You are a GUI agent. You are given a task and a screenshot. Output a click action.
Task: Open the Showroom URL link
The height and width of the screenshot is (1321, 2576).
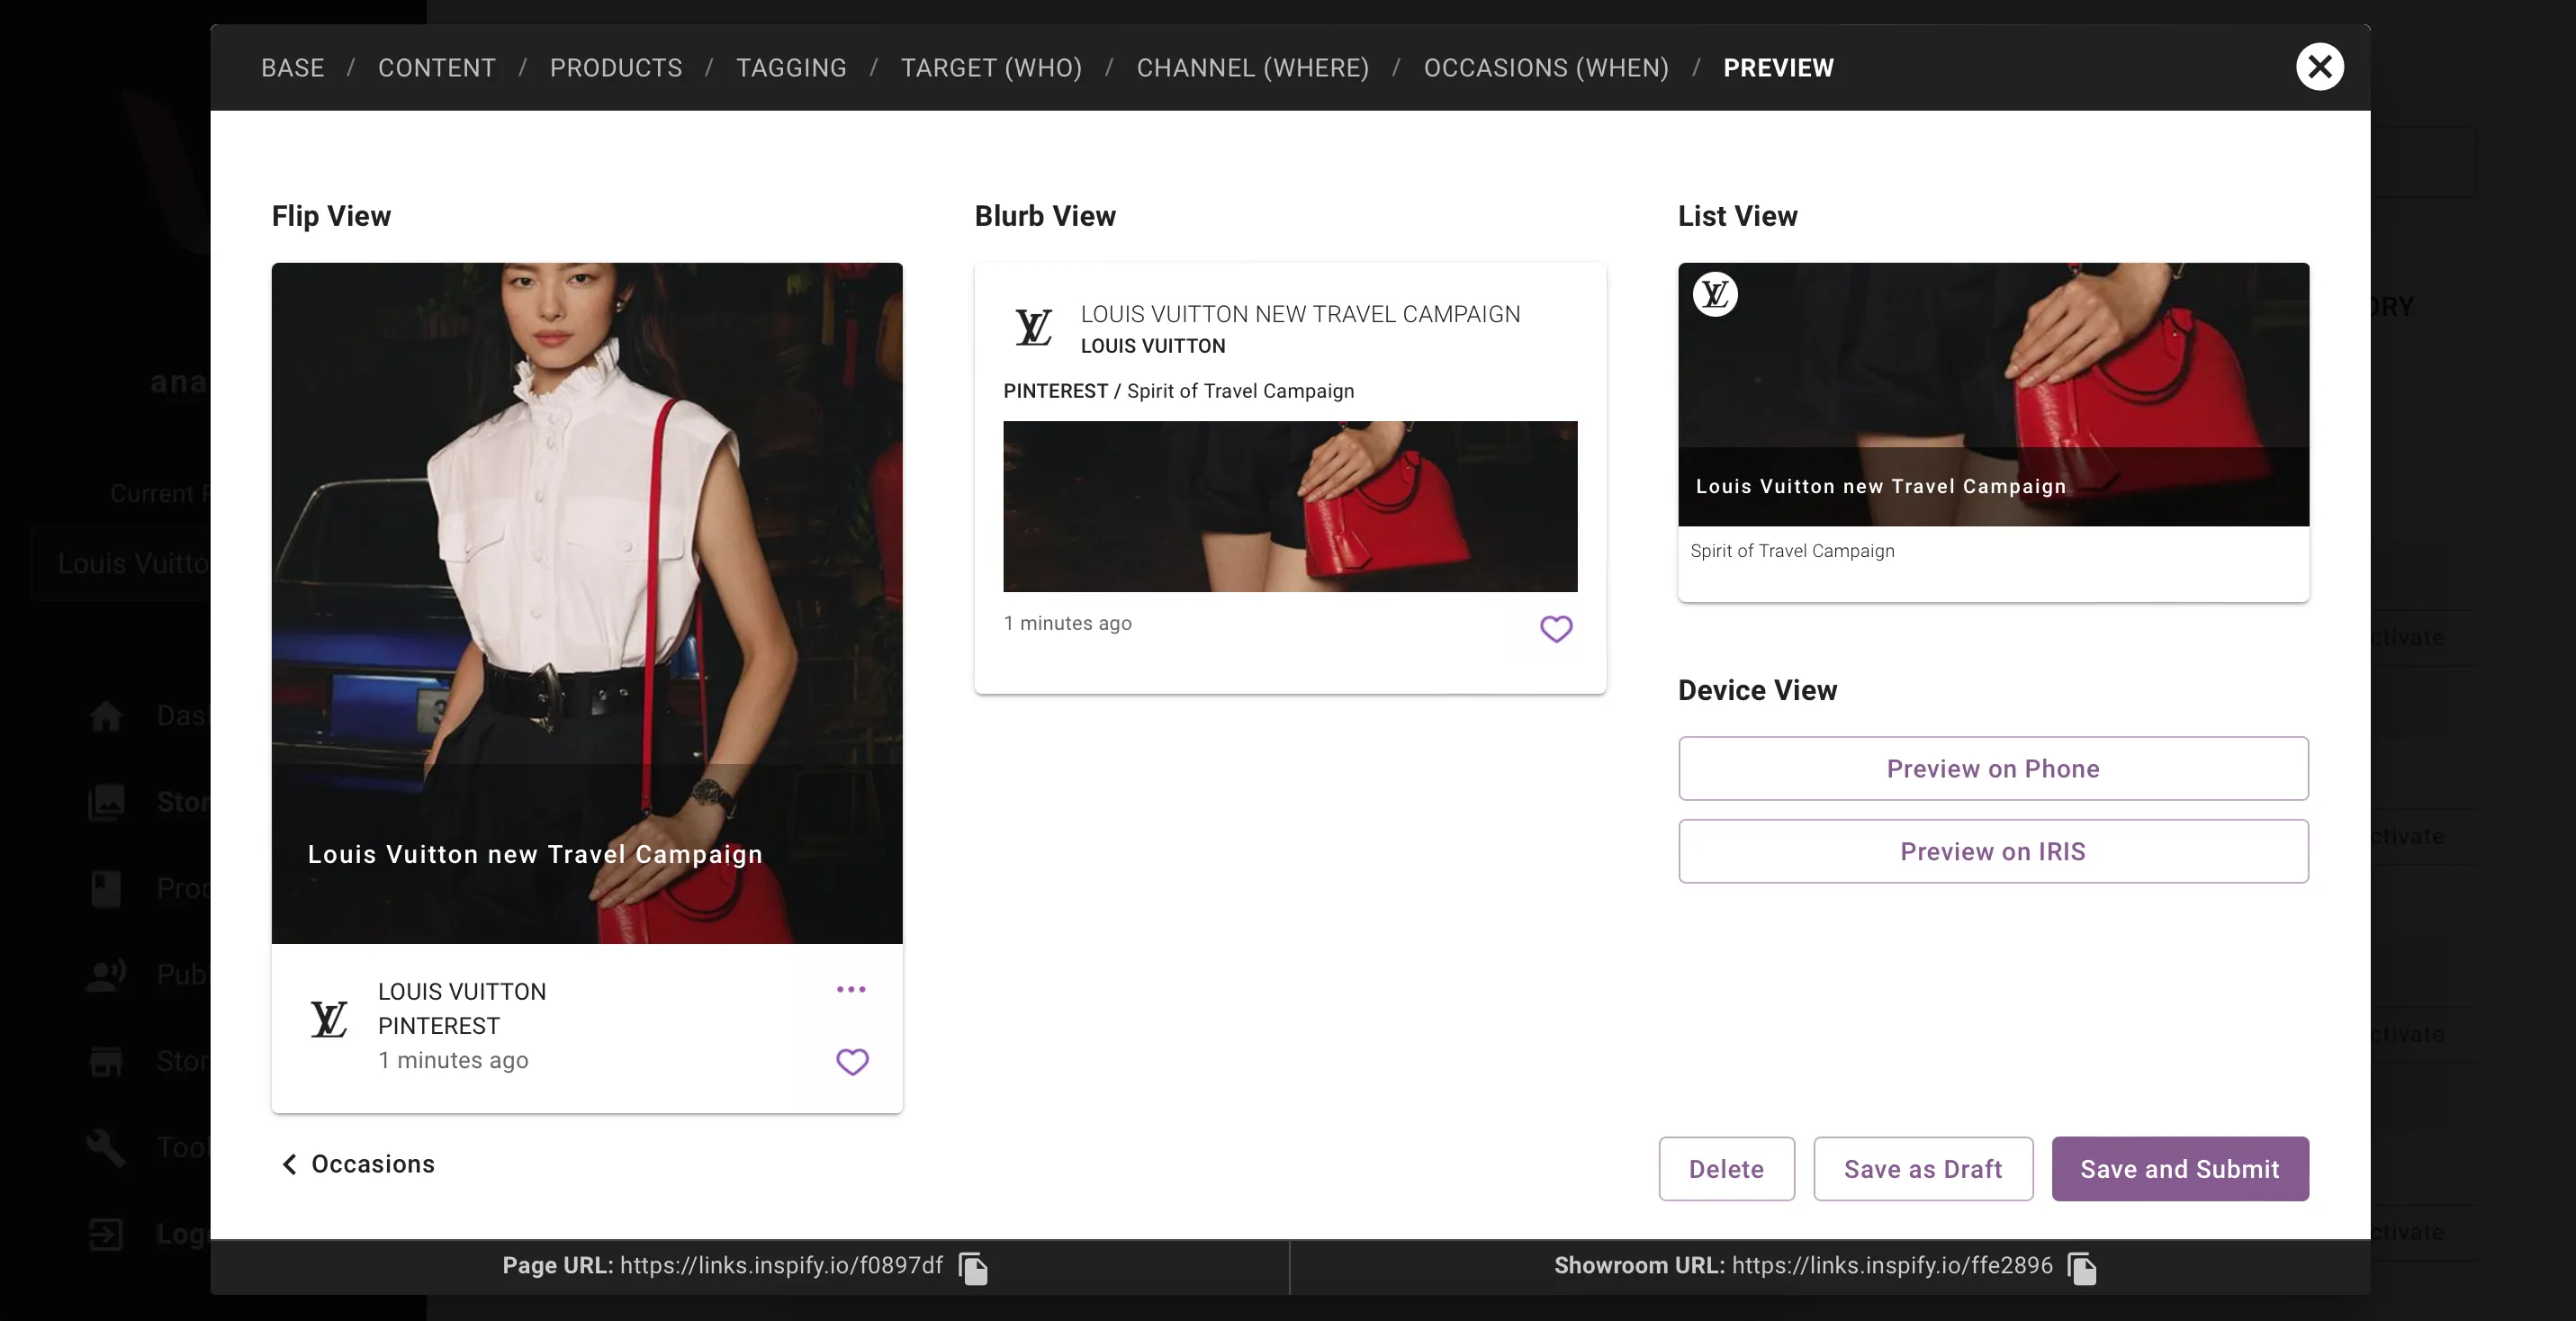point(1892,1265)
